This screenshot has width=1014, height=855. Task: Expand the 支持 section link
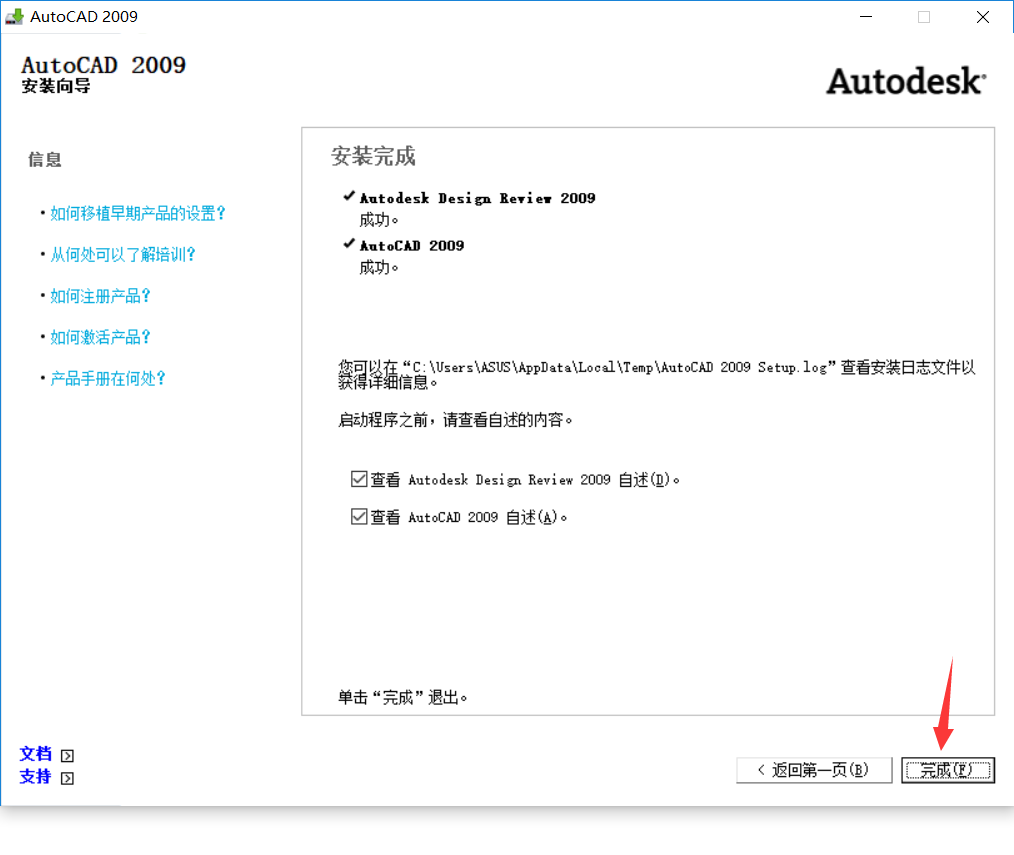pyautogui.click(x=35, y=776)
